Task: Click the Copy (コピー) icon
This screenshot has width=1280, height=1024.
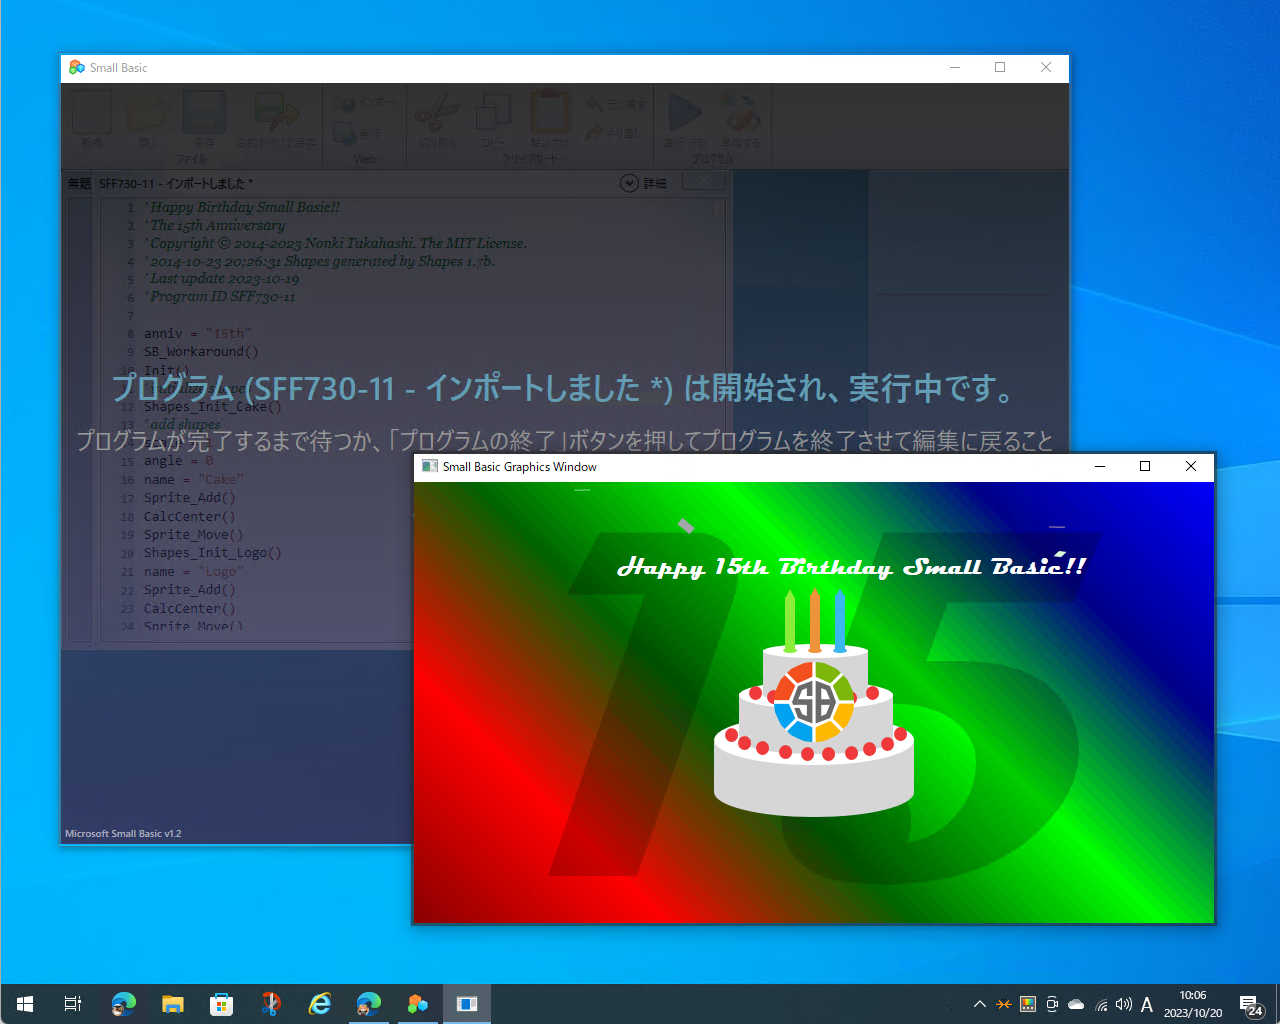Action: [493, 113]
